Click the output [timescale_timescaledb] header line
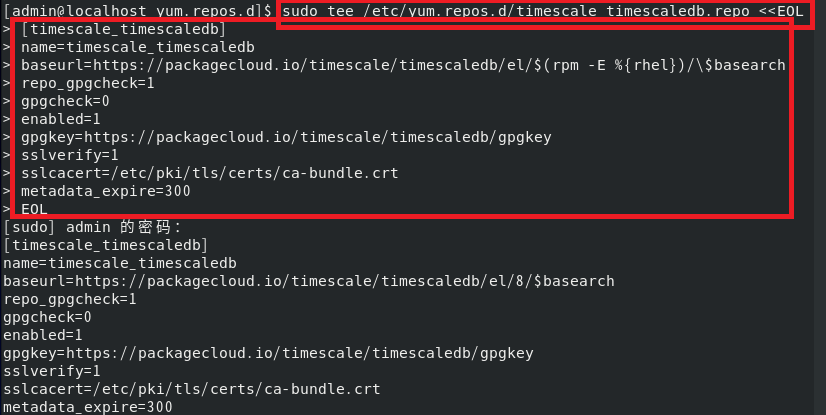 tap(105, 245)
